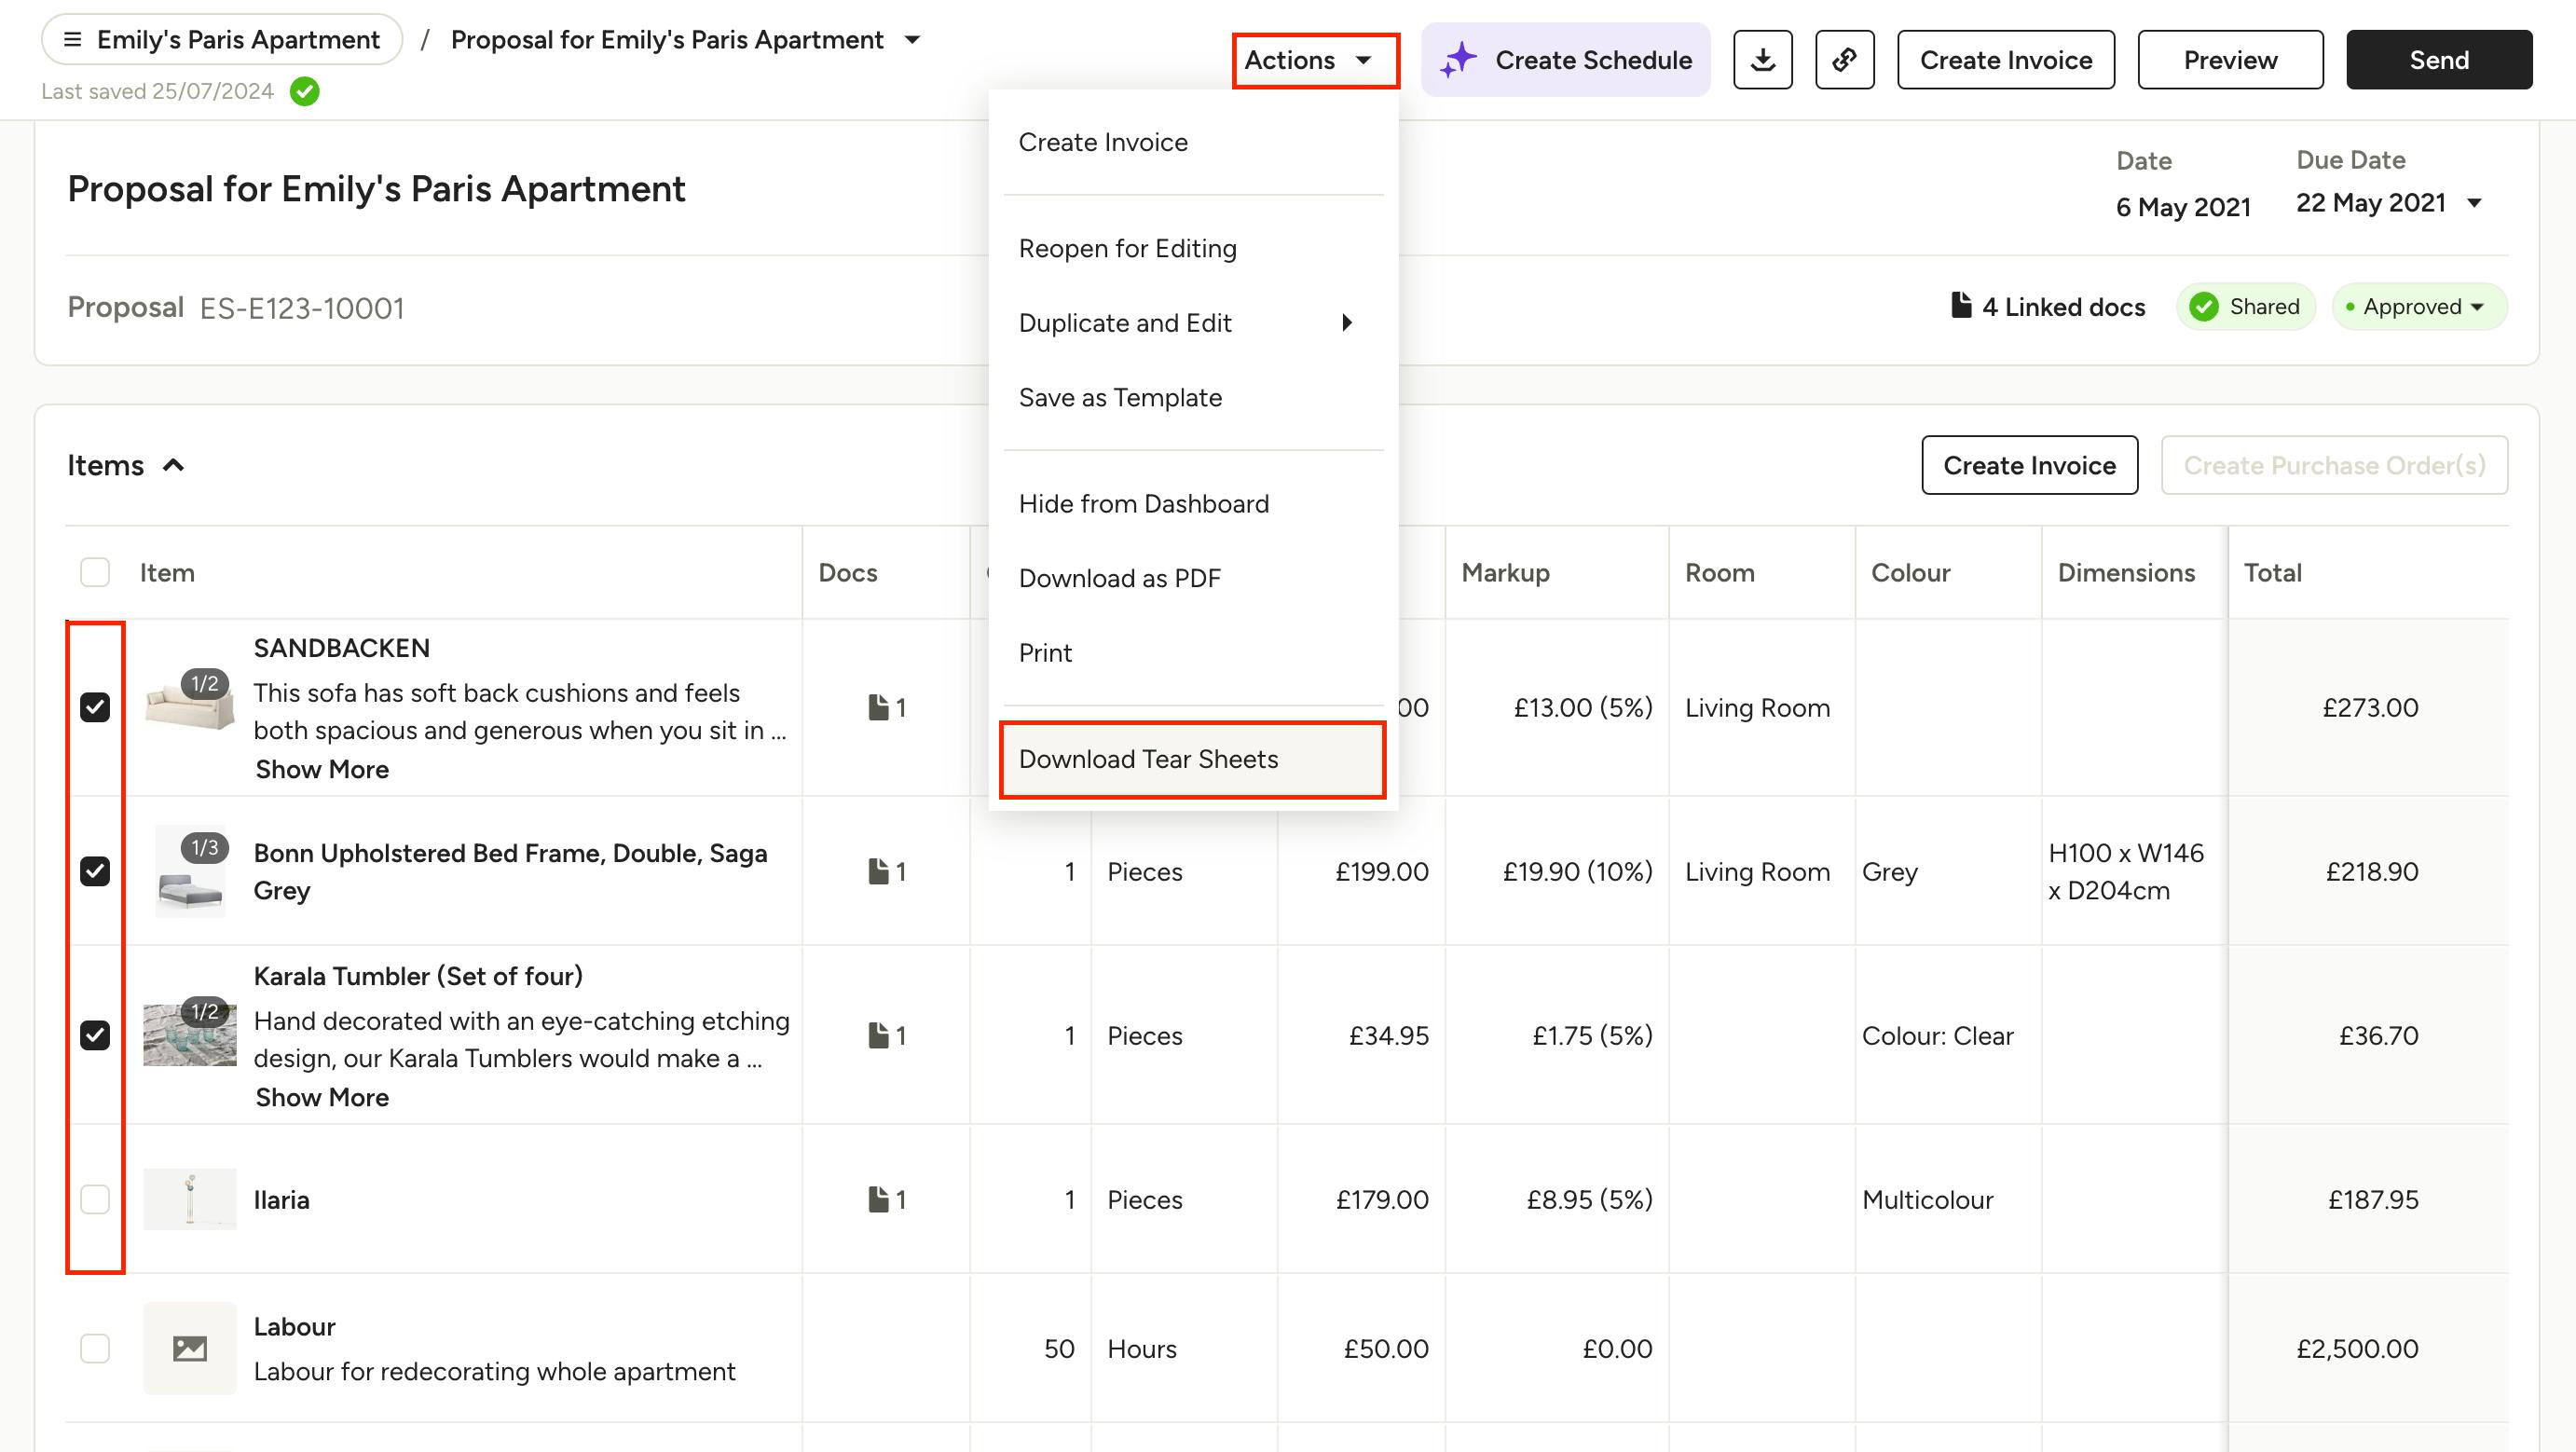2576x1452 pixels.
Task: Click the docs icon in SANDBACKEN row
Action: [878, 707]
